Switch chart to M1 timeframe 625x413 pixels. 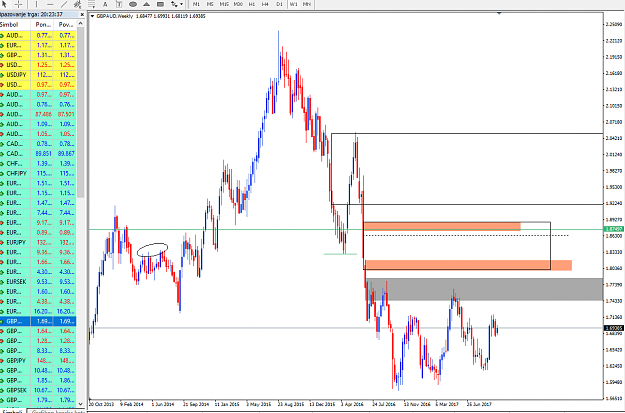[x=196, y=4]
